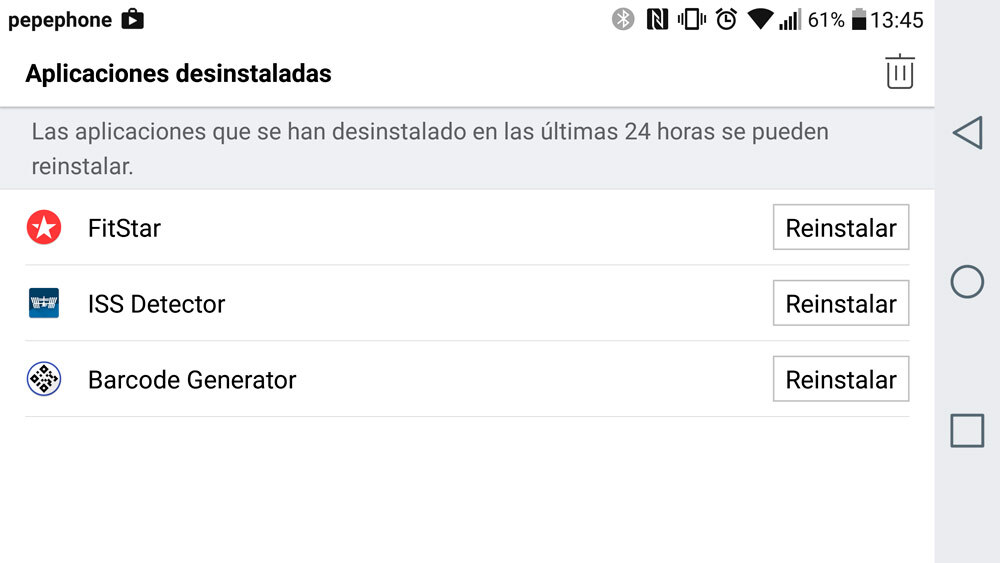Tap the alarm clock status icon
This screenshot has width=1000, height=563.
tap(726, 19)
